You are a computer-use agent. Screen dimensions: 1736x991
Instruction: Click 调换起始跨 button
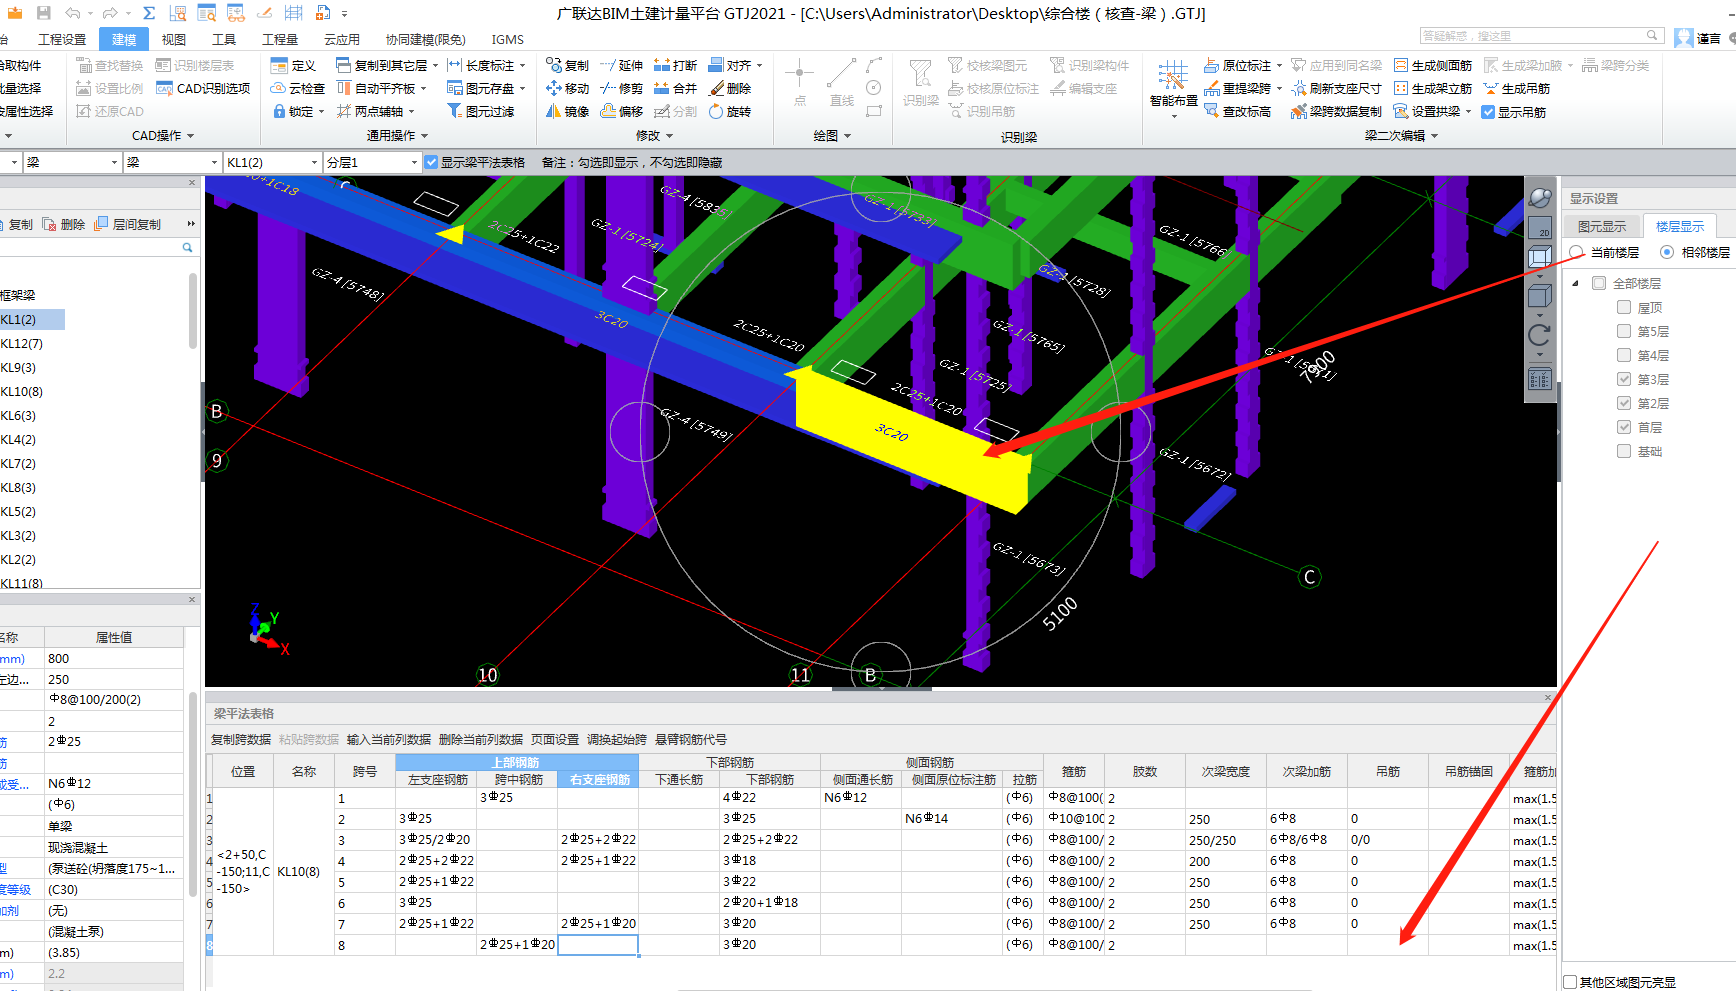tap(617, 739)
